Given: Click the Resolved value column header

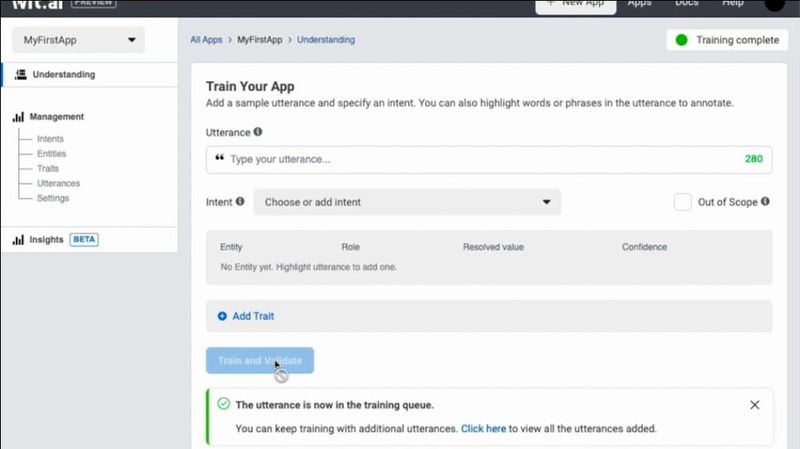Looking at the screenshot, I should 493,247.
